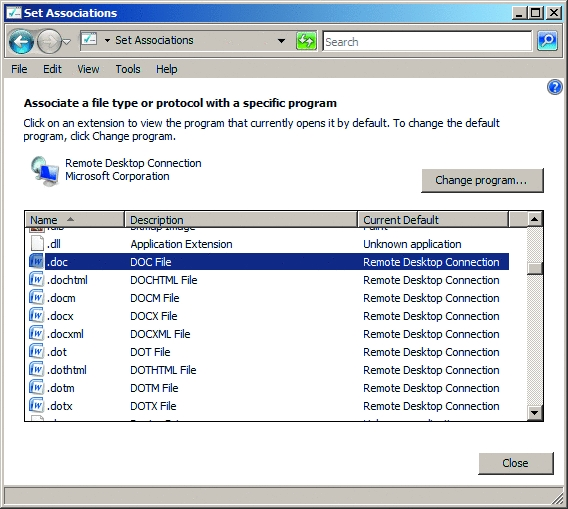Click the DOCM File description
The height and width of the screenshot is (509, 568).
(155, 298)
